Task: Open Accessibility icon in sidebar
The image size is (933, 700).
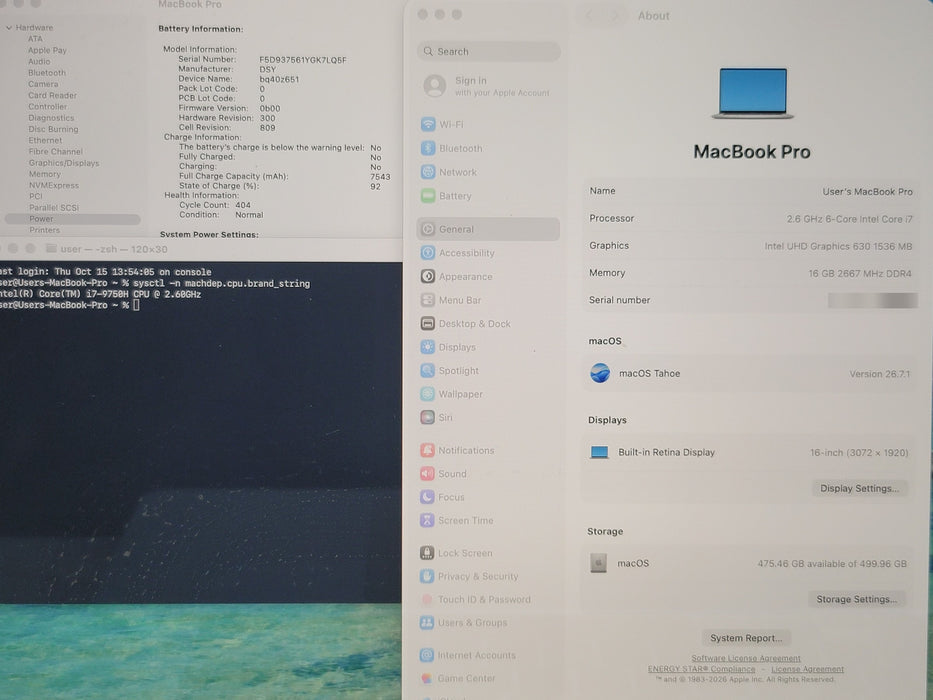Action: pyautogui.click(x=428, y=253)
